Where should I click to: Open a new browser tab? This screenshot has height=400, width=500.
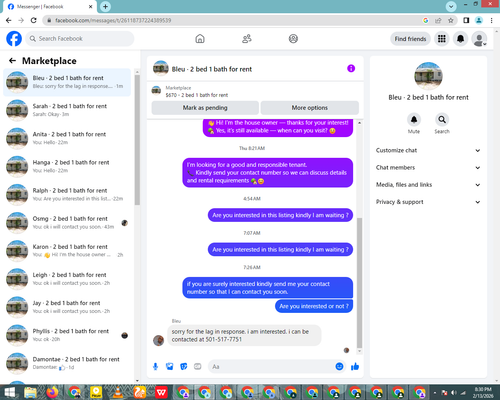tap(105, 6)
